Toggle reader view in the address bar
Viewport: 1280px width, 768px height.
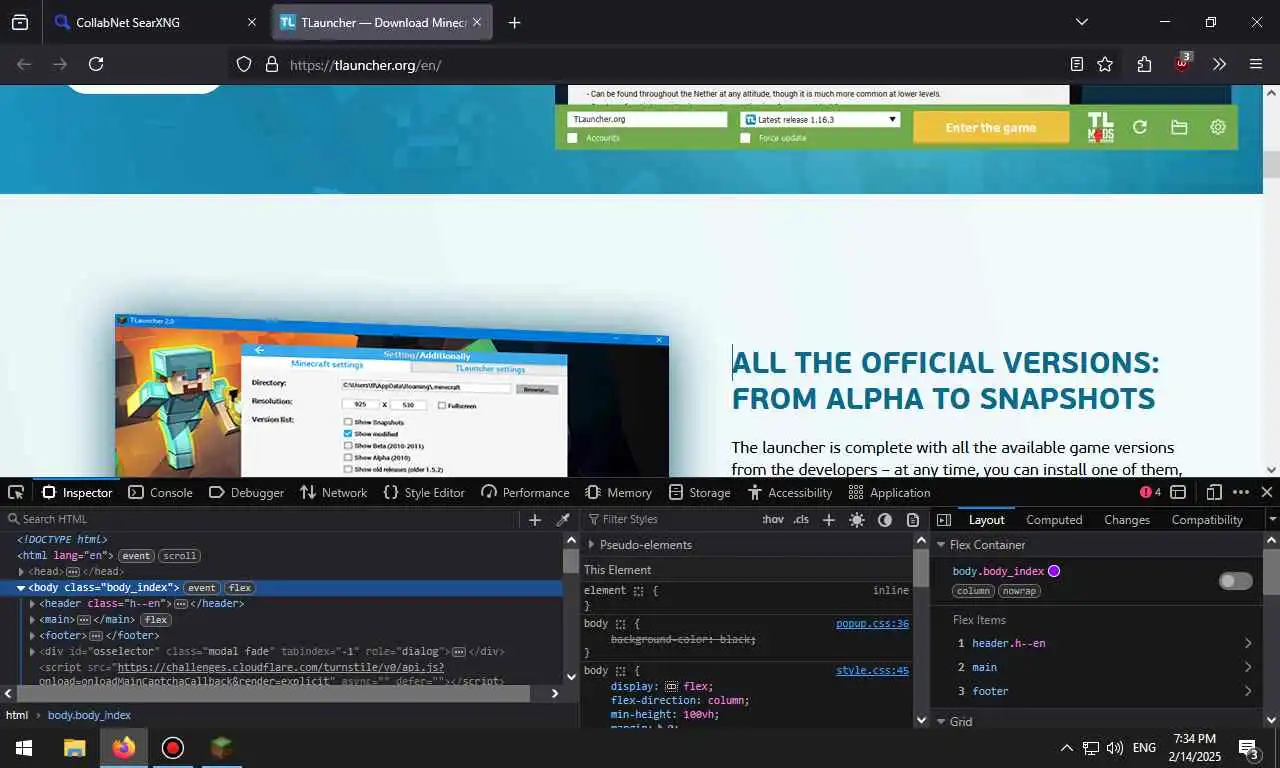coord(1076,64)
